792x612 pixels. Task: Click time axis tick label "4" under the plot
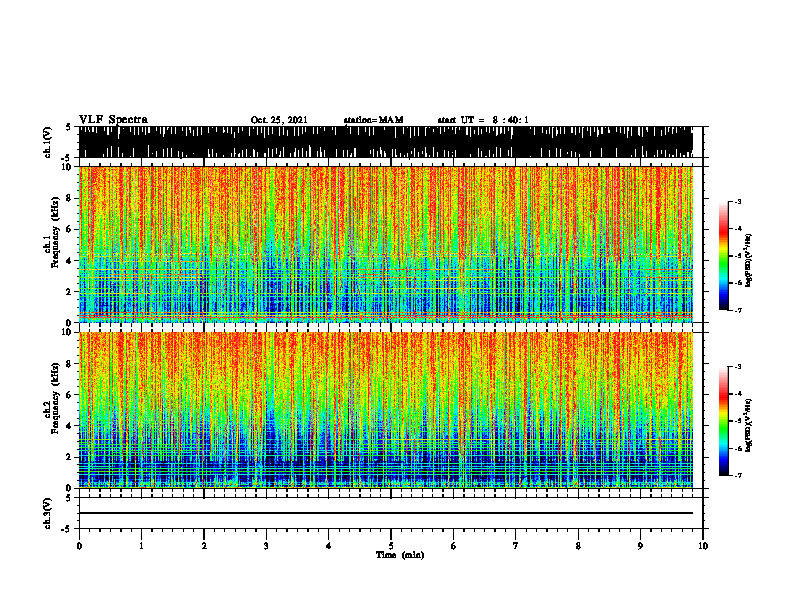(x=328, y=546)
